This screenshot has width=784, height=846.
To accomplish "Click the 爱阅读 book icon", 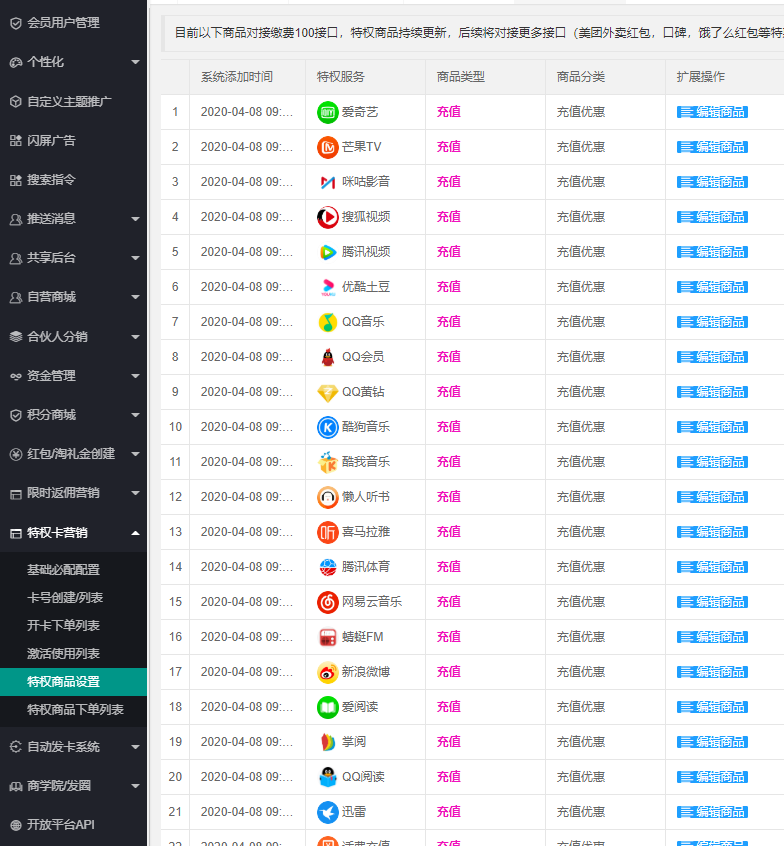I will [x=328, y=707].
